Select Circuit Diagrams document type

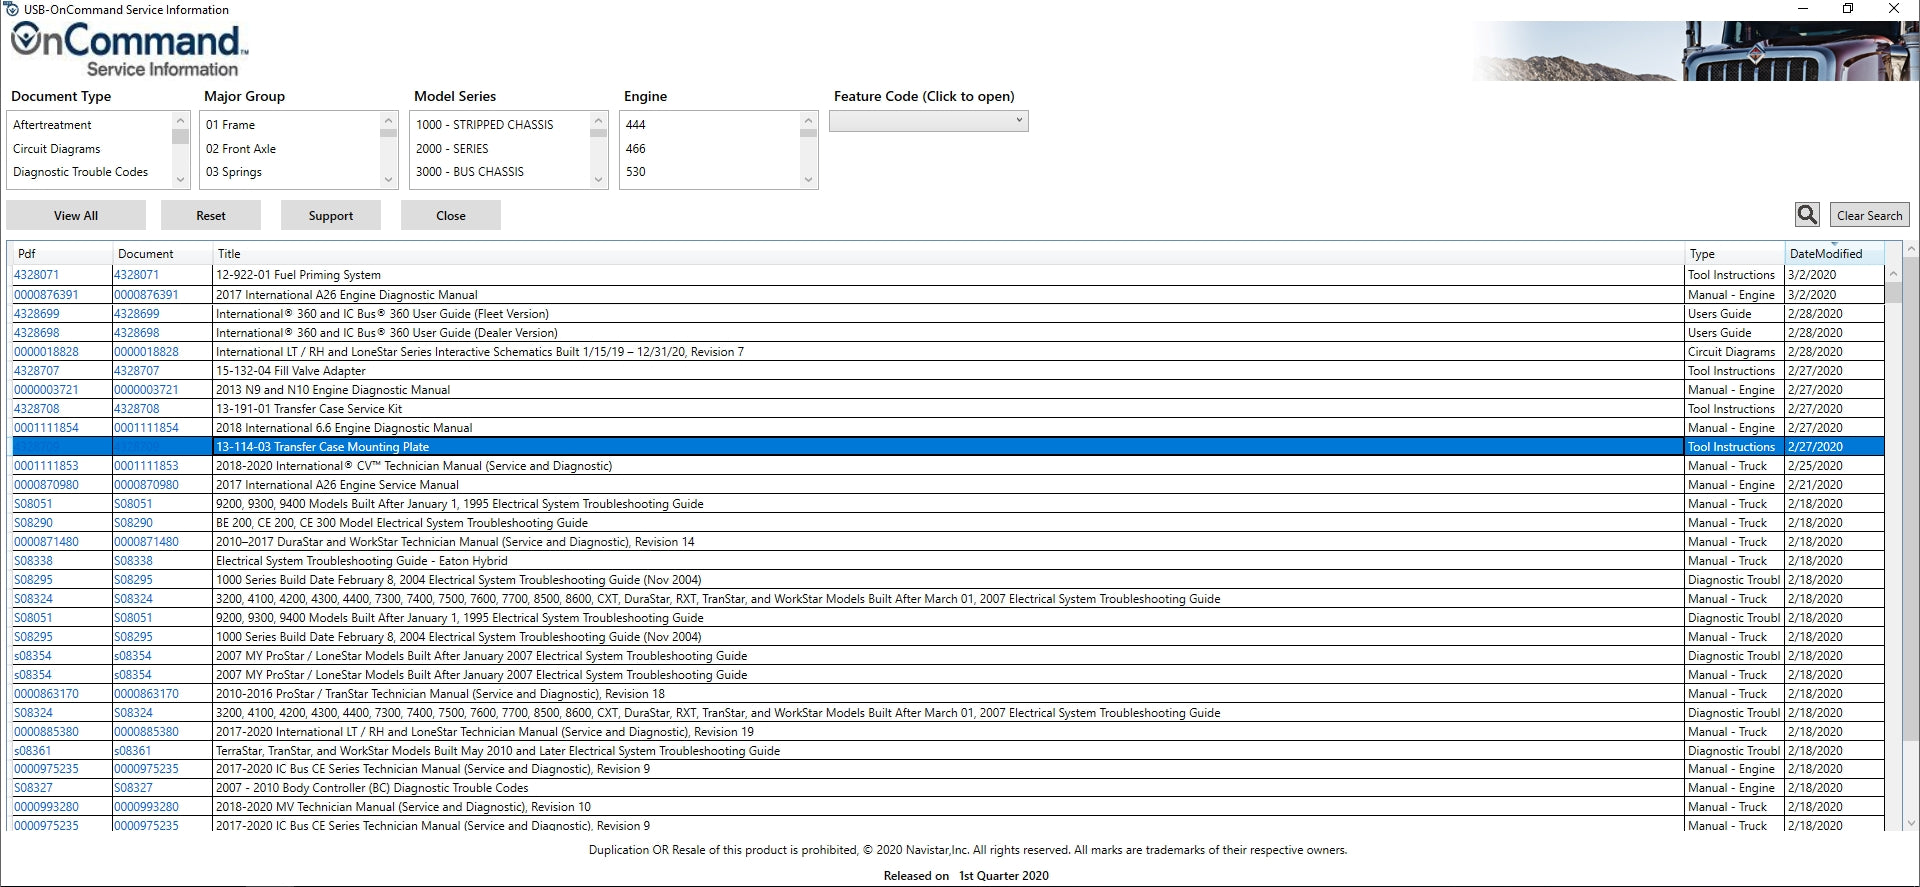(x=57, y=149)
